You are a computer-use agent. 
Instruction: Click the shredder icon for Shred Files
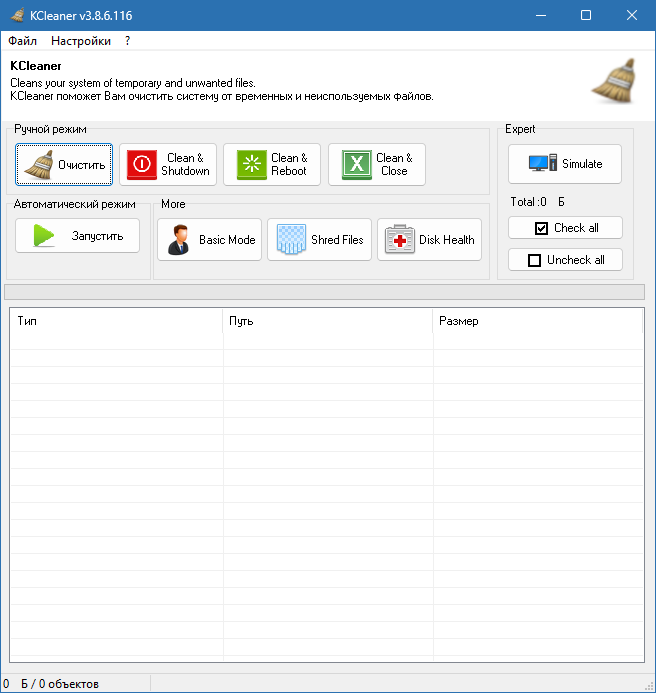point(291,239)
